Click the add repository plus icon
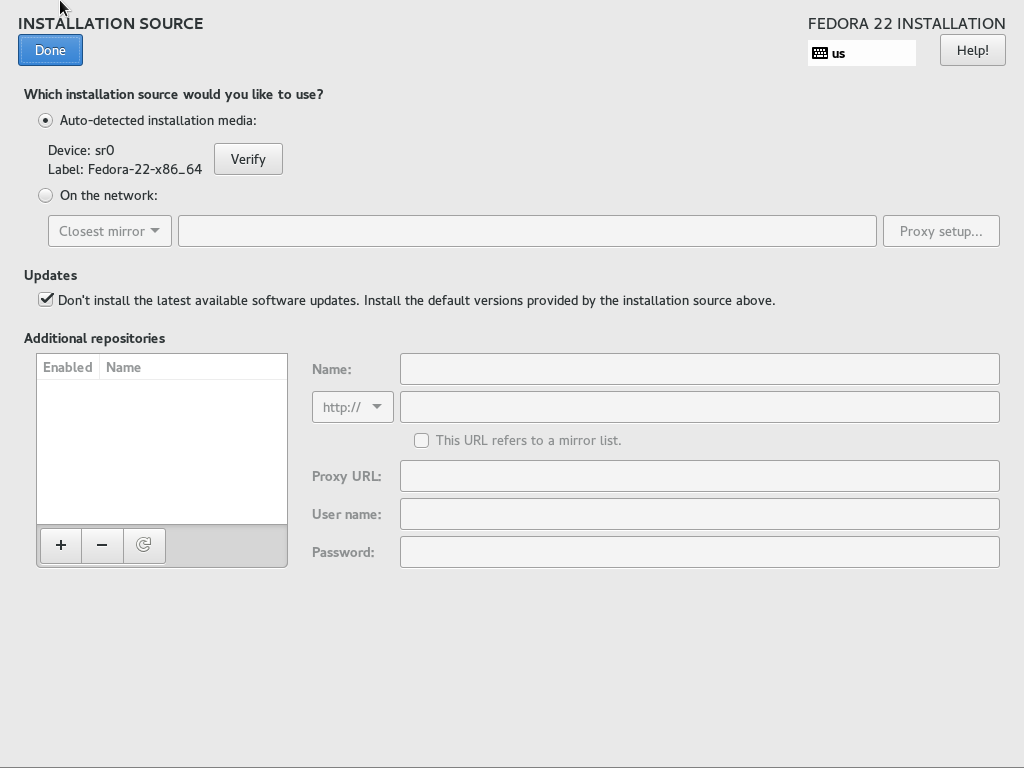Screen dimensions: 1024x768 coord(61,545)
